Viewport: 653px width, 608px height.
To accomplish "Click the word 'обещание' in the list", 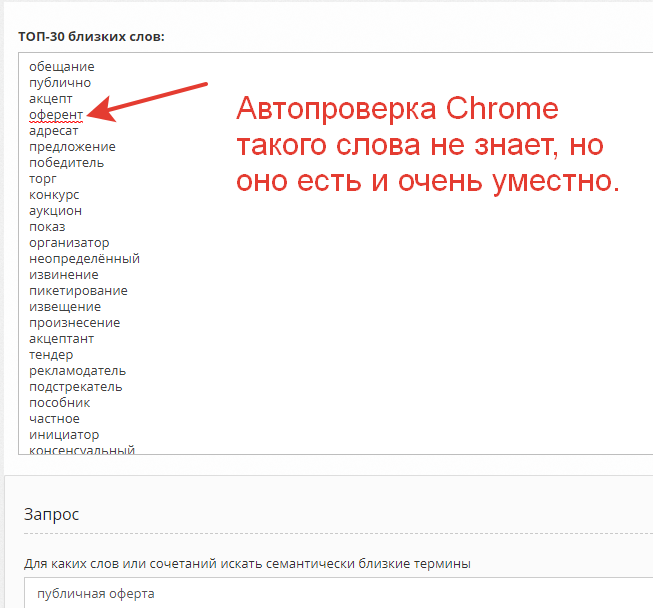I will click(x=62, y=67).
